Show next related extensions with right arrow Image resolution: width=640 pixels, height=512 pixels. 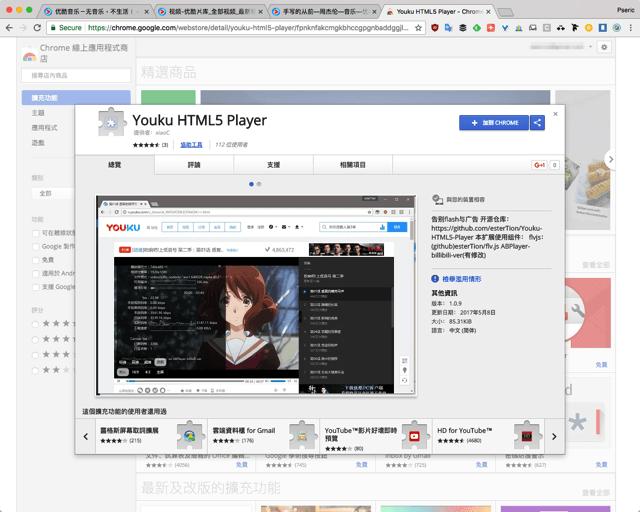pyautogui.click(x=554, y=436)
